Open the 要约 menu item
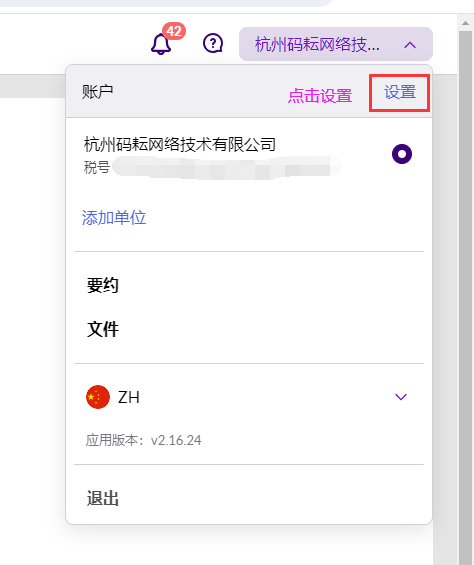Screen dimensions: 474x565 [x=103, y=285]
